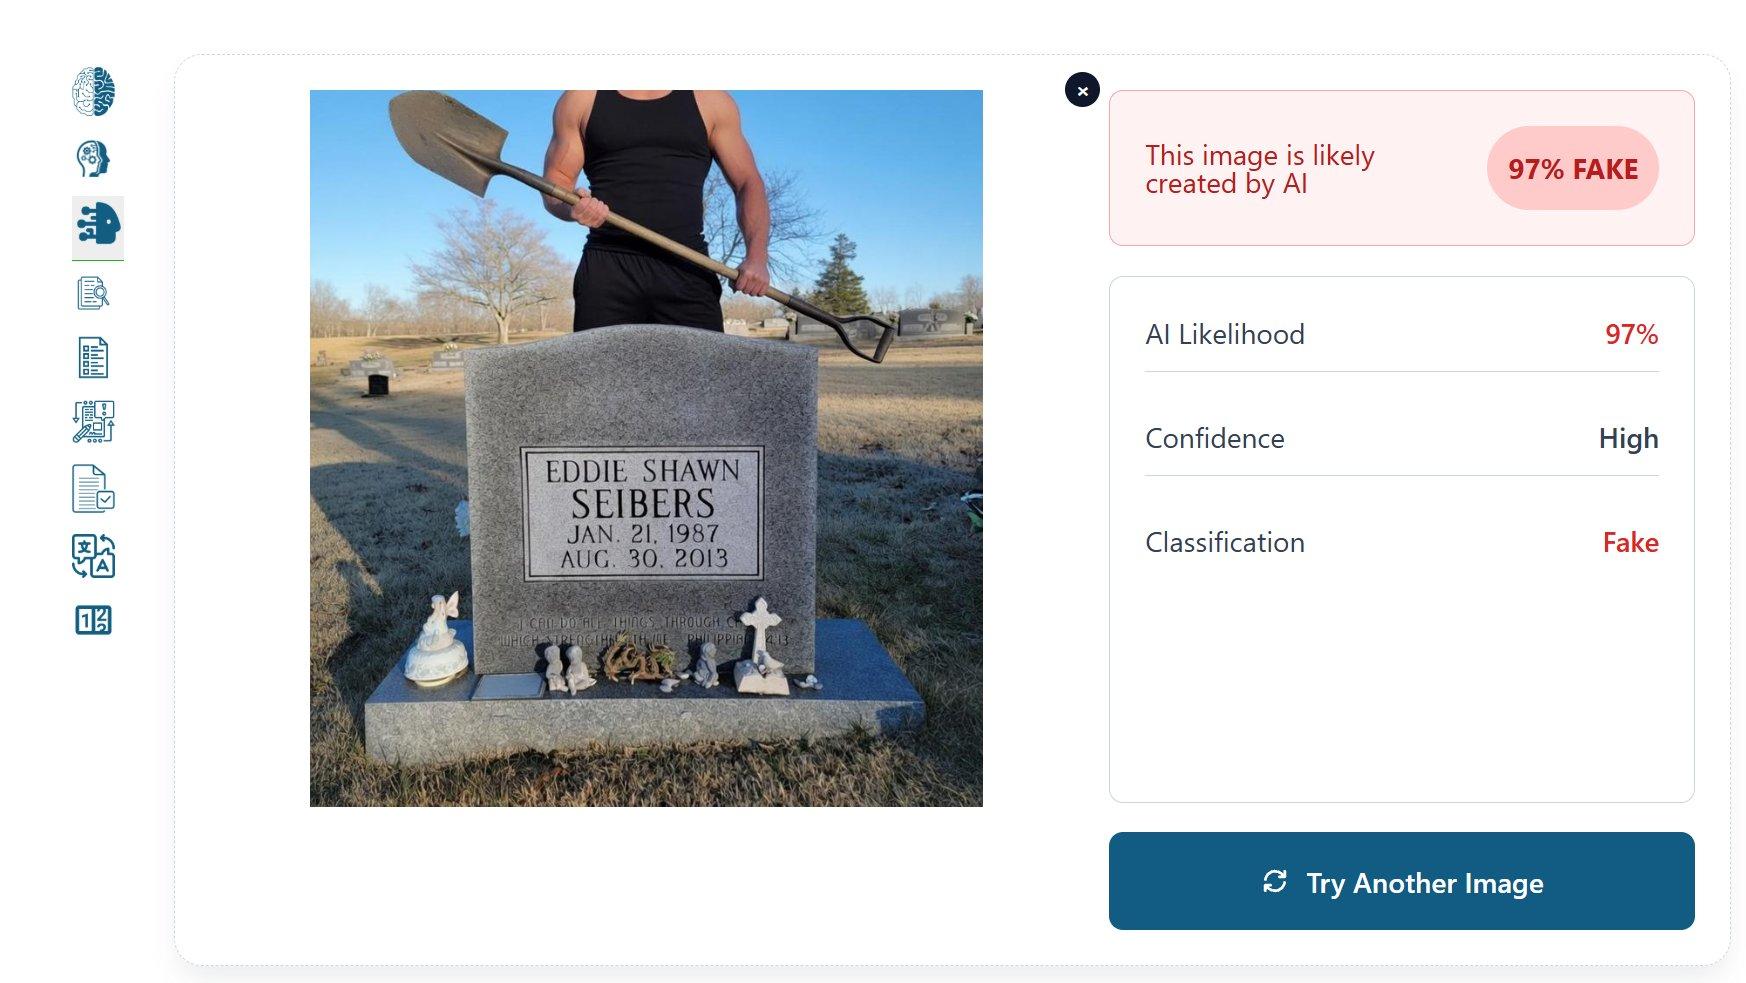Screen dimensions: 1746x983
Task: Click the uploaded gravestone image preview
Action: (646, 448)
